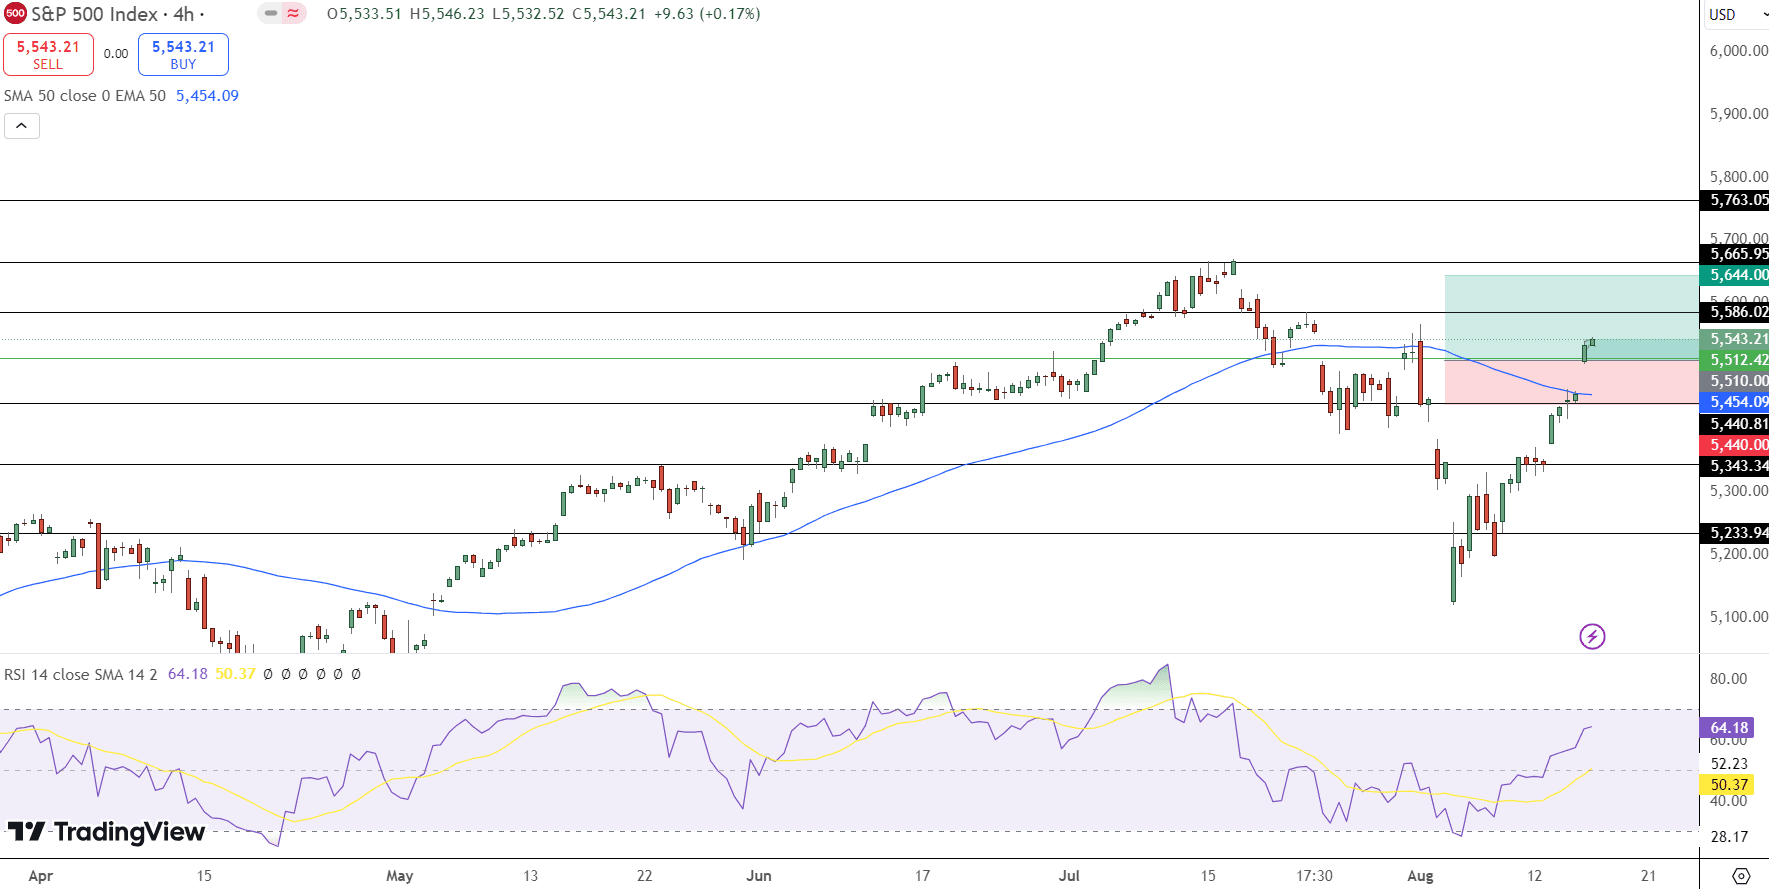Image resolution: width=1769 pixels, height=889 pixels.
Task: Click the low price L5,532.52
Action: coord(528,14)
